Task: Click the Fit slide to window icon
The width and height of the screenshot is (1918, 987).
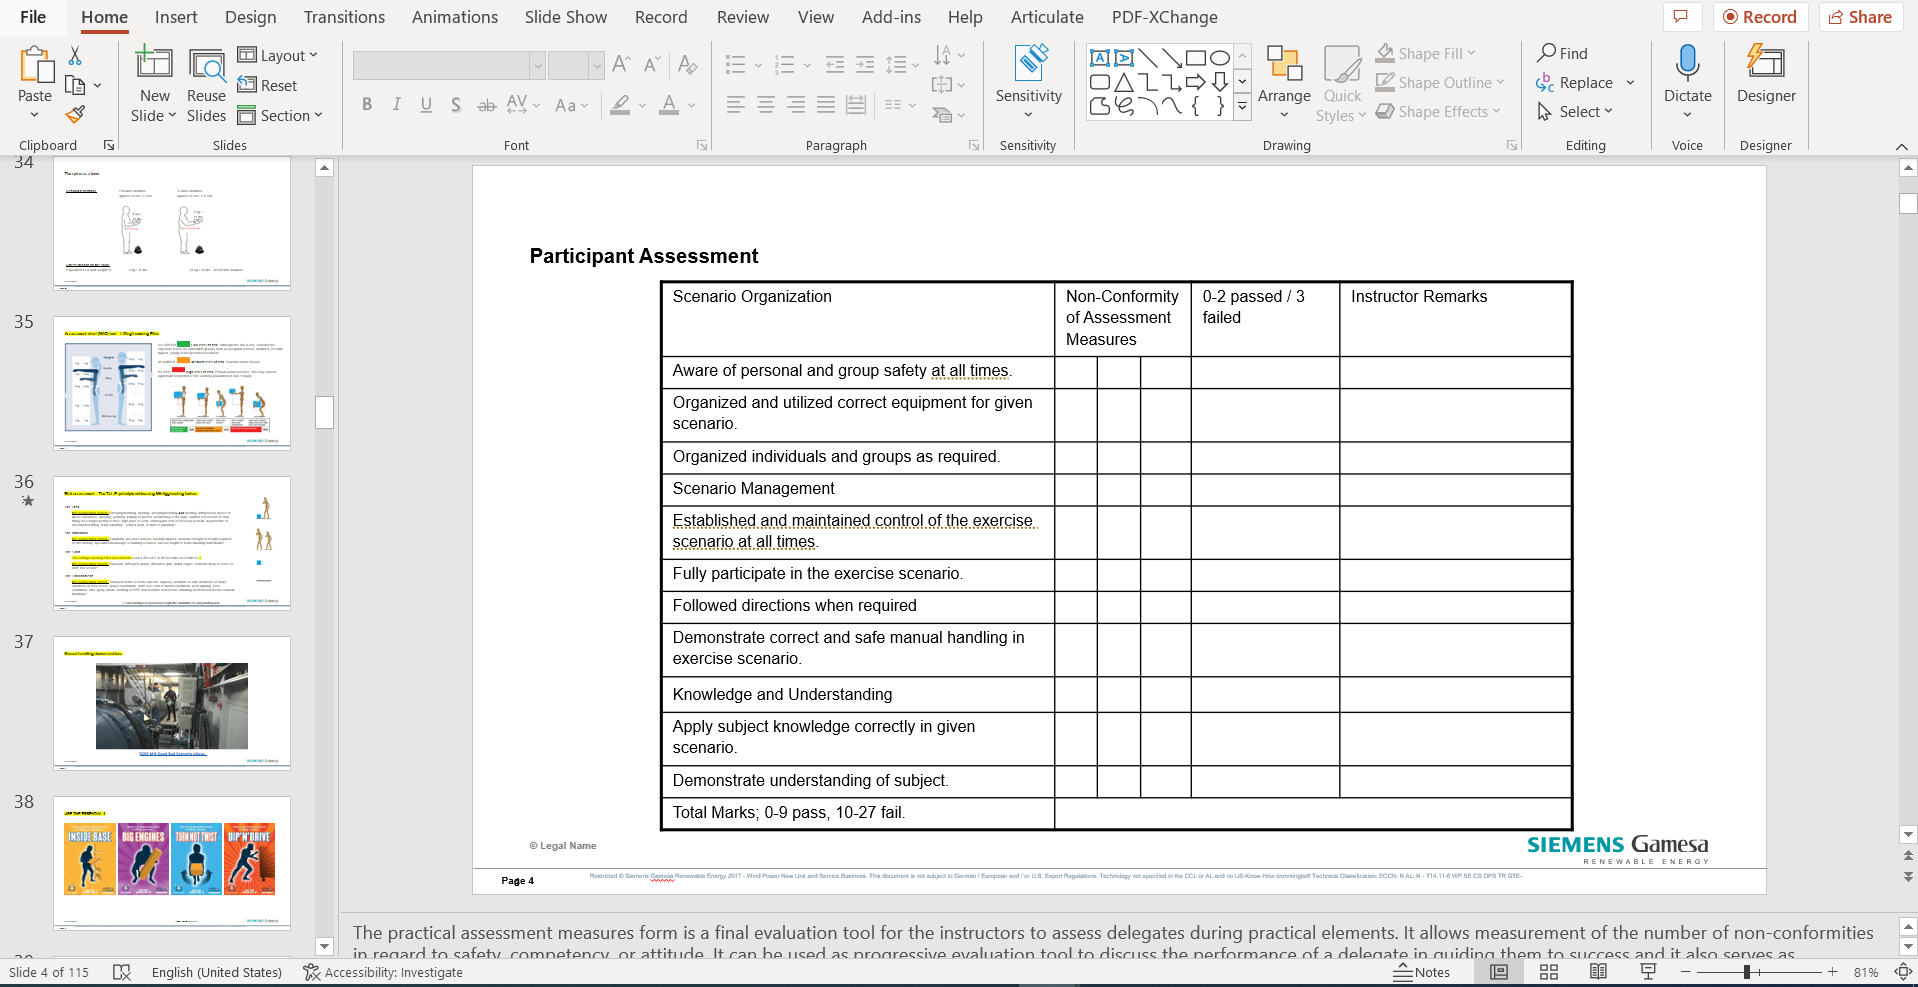Action: (1903, 972)
